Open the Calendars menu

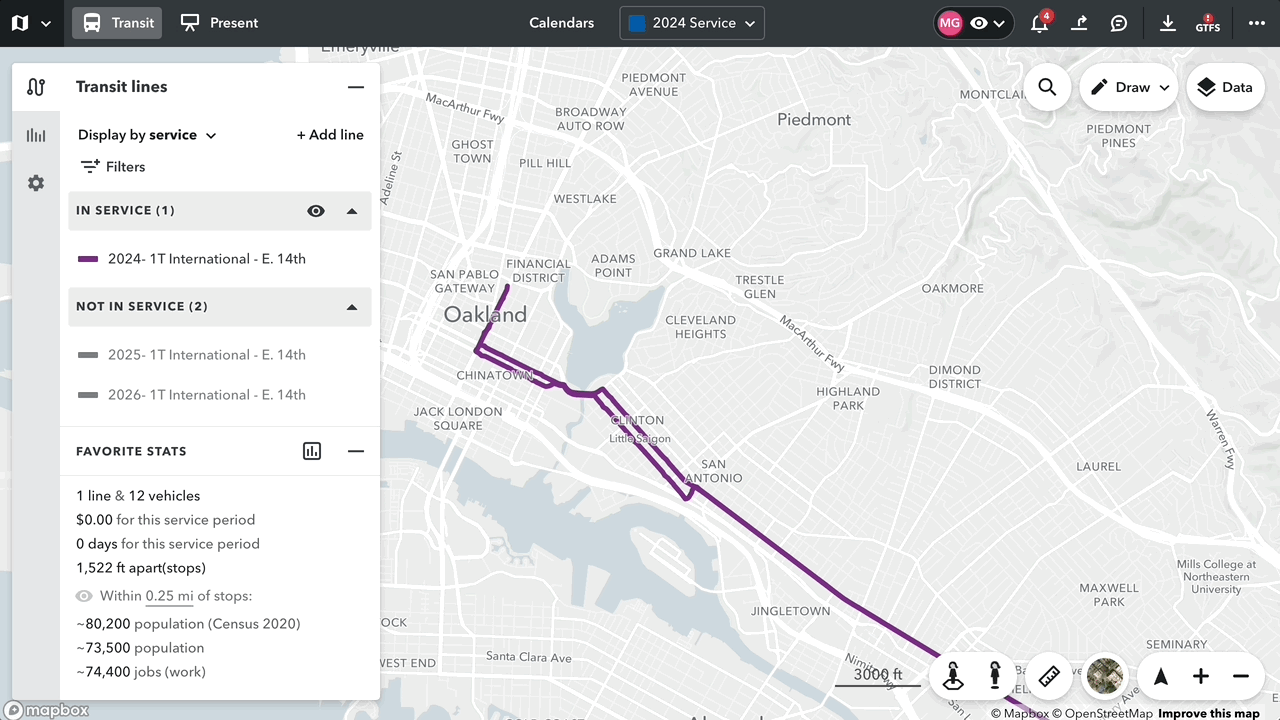tap(561, 23)
